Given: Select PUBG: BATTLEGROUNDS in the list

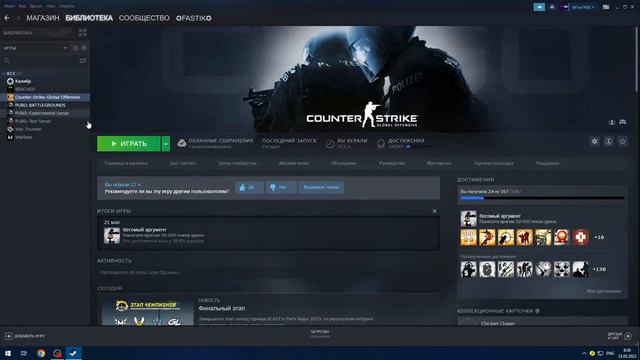Looking at the screenshot, I should [40, 105].
